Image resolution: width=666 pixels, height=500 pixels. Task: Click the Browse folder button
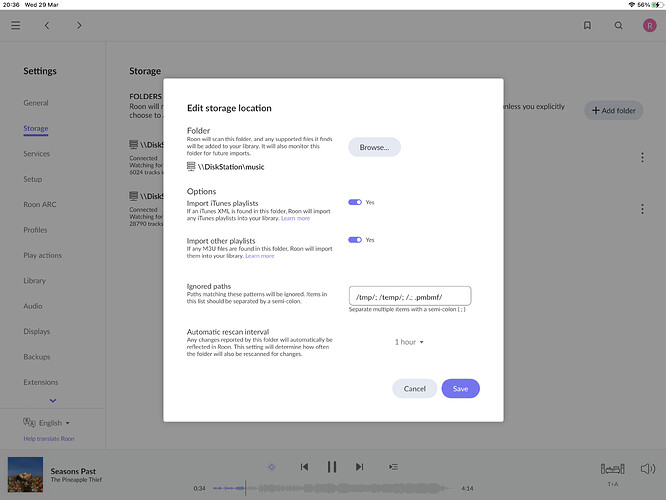pos(374,147)
